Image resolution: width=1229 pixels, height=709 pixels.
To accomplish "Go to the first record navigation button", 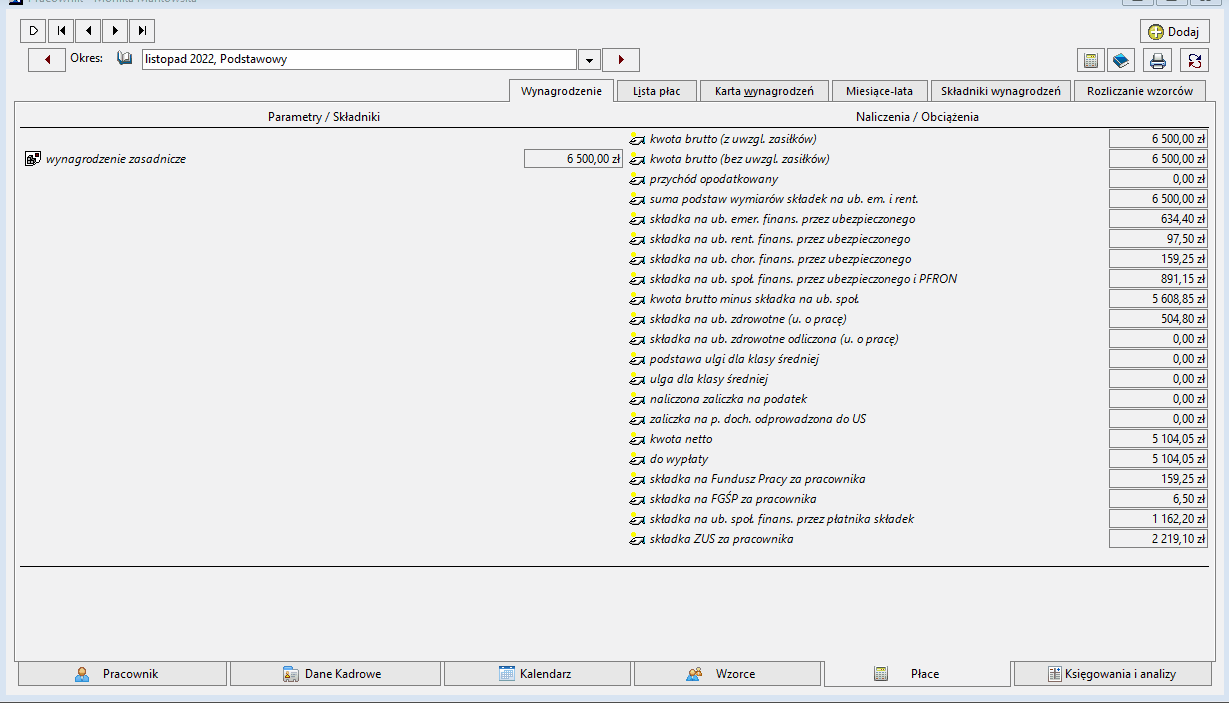I will click(x=61, y=31).
